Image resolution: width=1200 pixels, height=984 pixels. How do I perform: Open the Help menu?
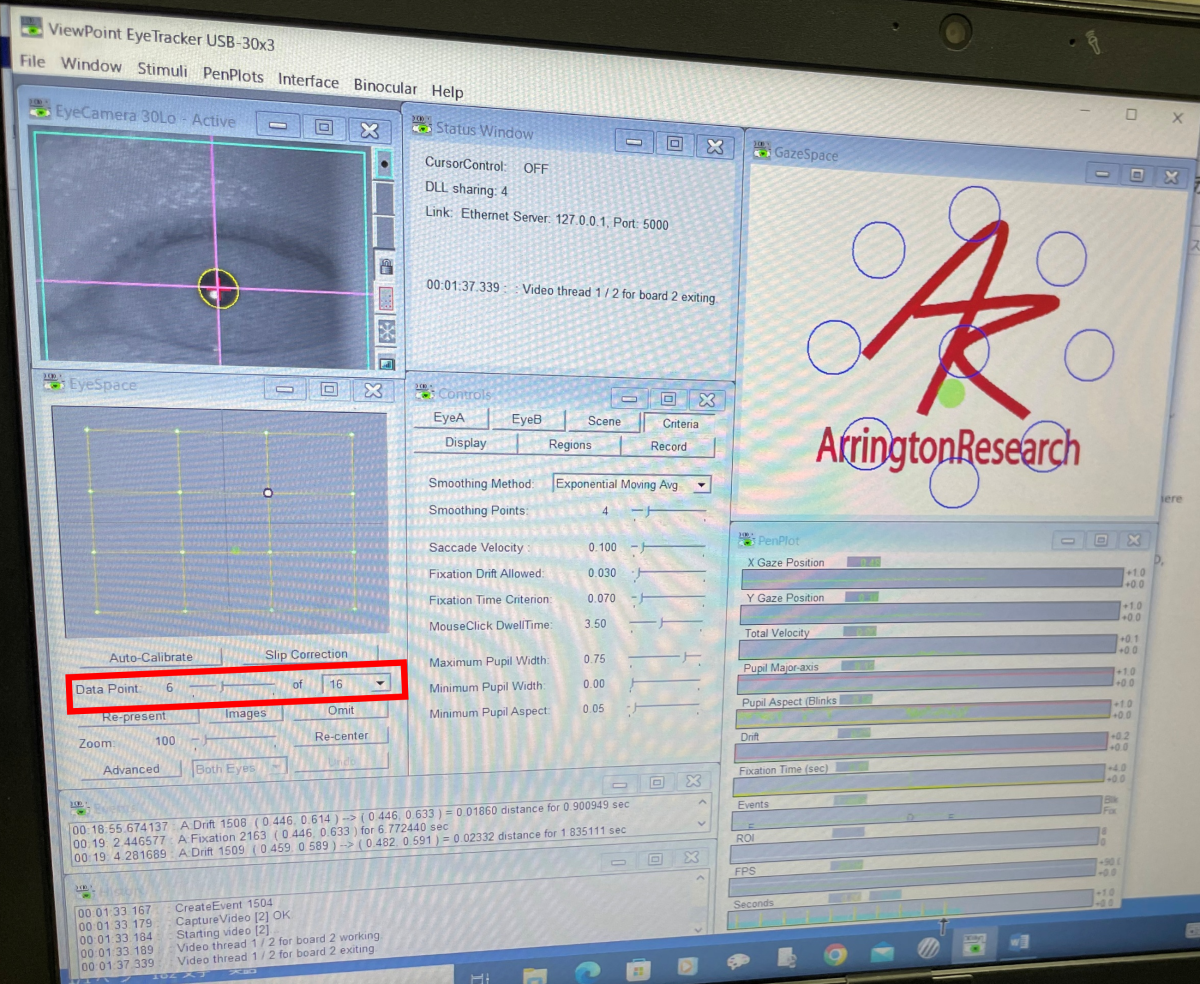click(447, 92)
